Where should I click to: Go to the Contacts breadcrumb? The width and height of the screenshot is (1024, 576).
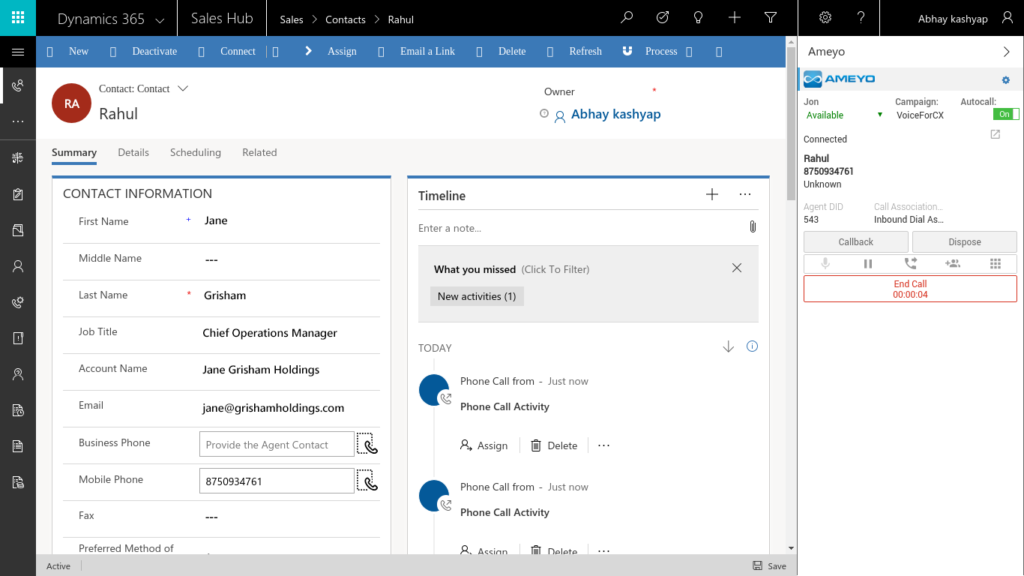(345, 20)
